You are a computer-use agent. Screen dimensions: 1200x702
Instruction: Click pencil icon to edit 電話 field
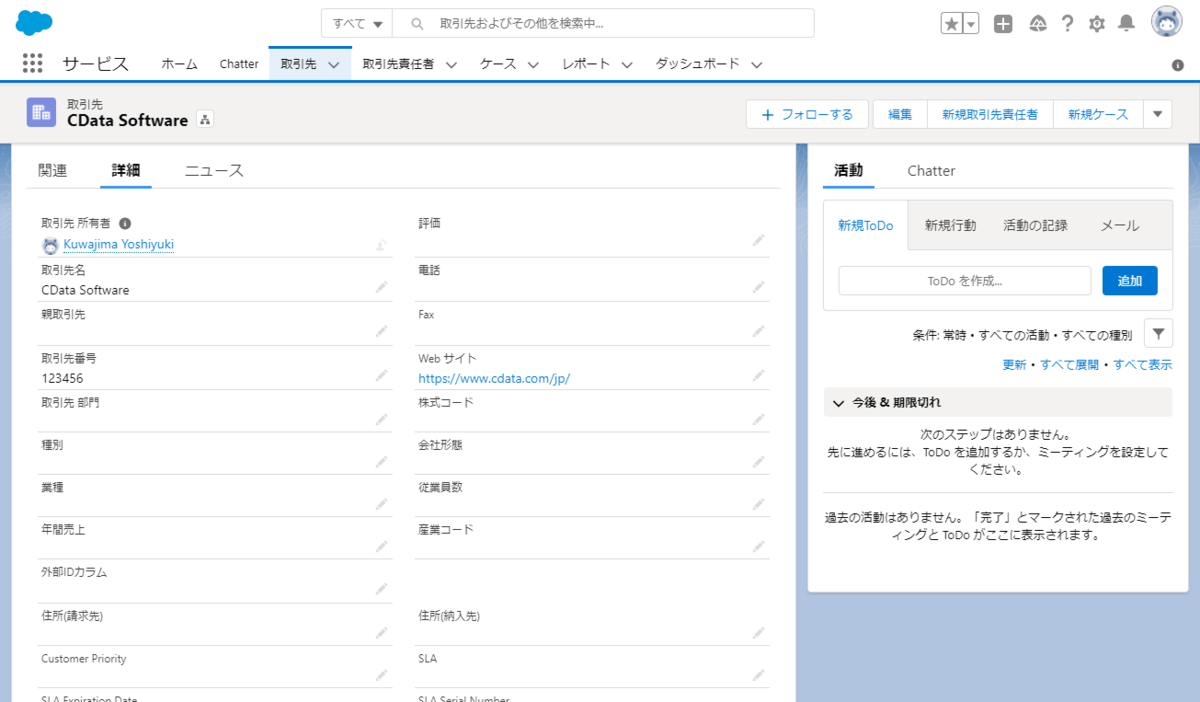[x=759, y=286]
